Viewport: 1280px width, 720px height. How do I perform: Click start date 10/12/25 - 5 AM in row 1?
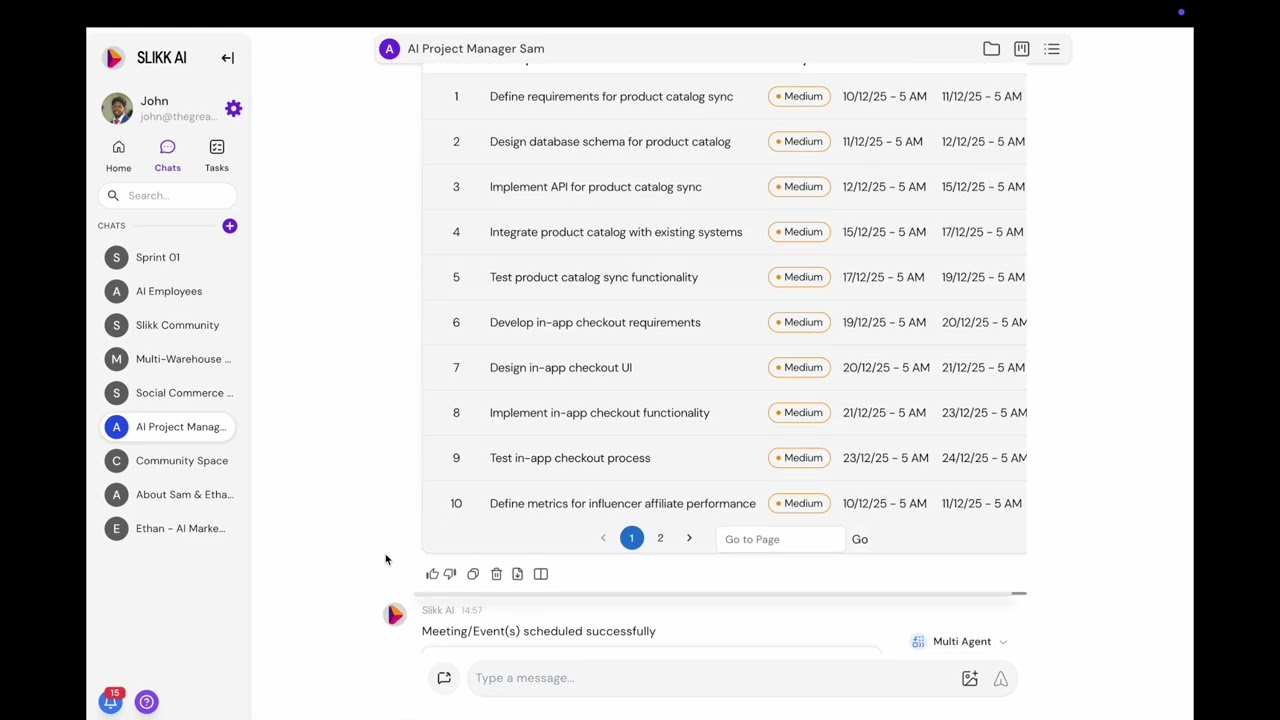pyautogui.click(x=884, y=97)
